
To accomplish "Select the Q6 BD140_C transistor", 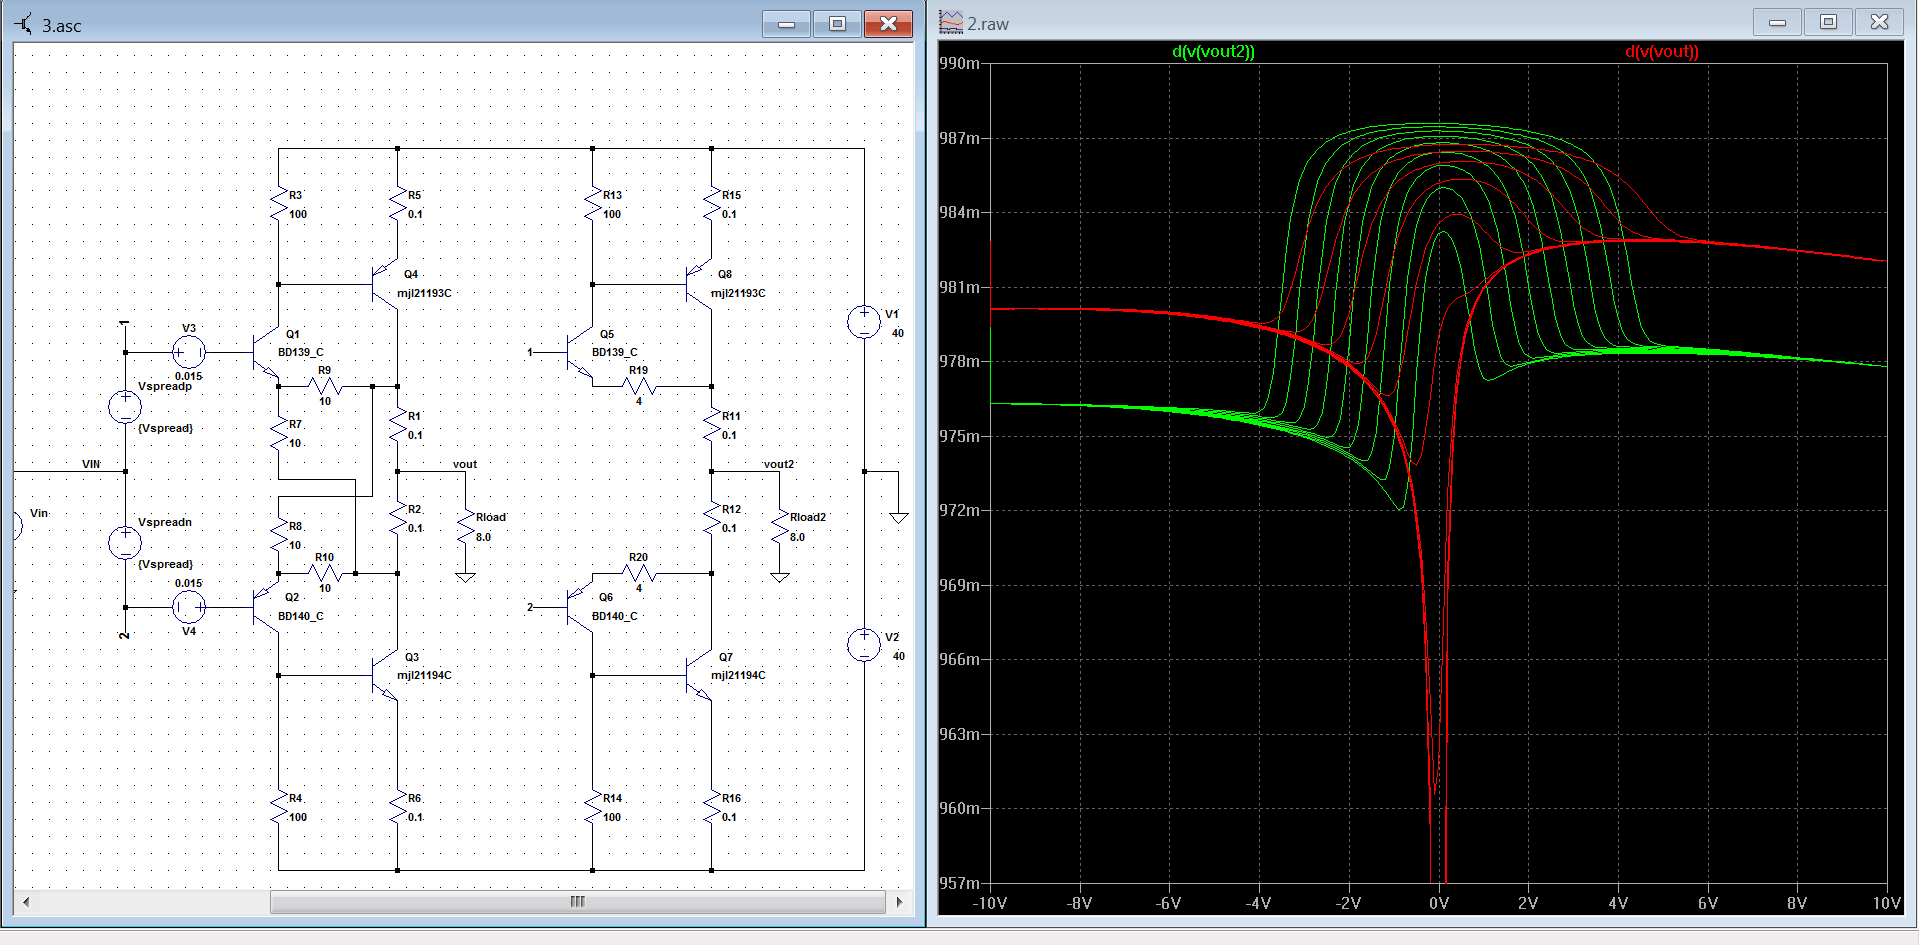I will pos(580,607).
